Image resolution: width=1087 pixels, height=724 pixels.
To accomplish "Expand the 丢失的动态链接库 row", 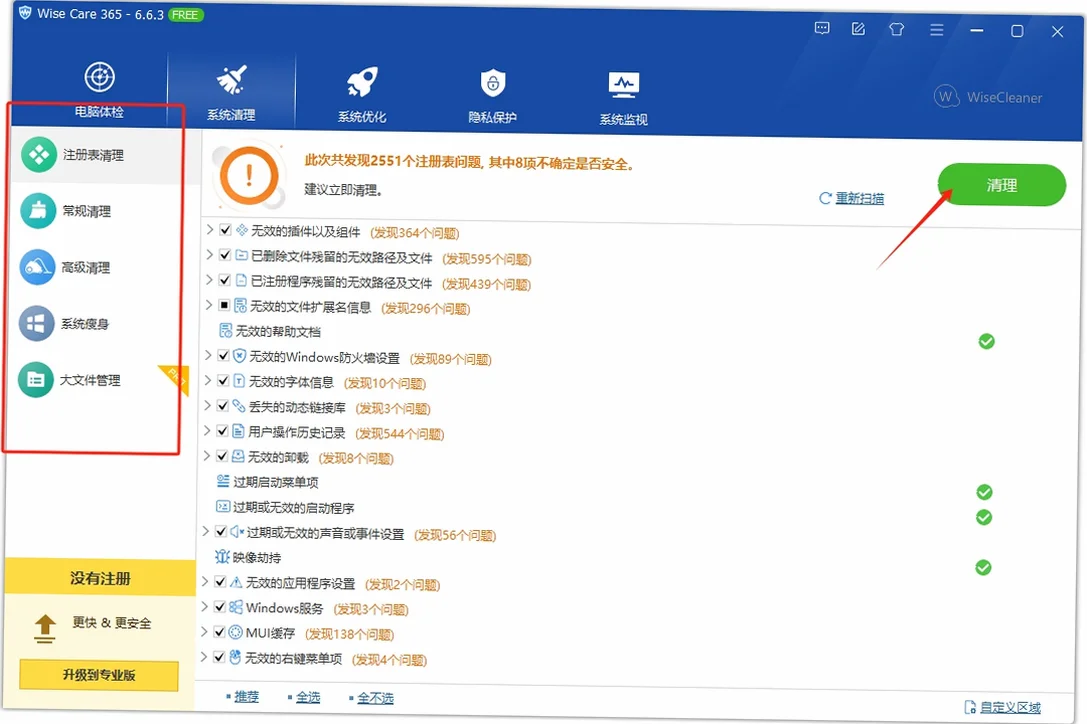I will 207,405.
